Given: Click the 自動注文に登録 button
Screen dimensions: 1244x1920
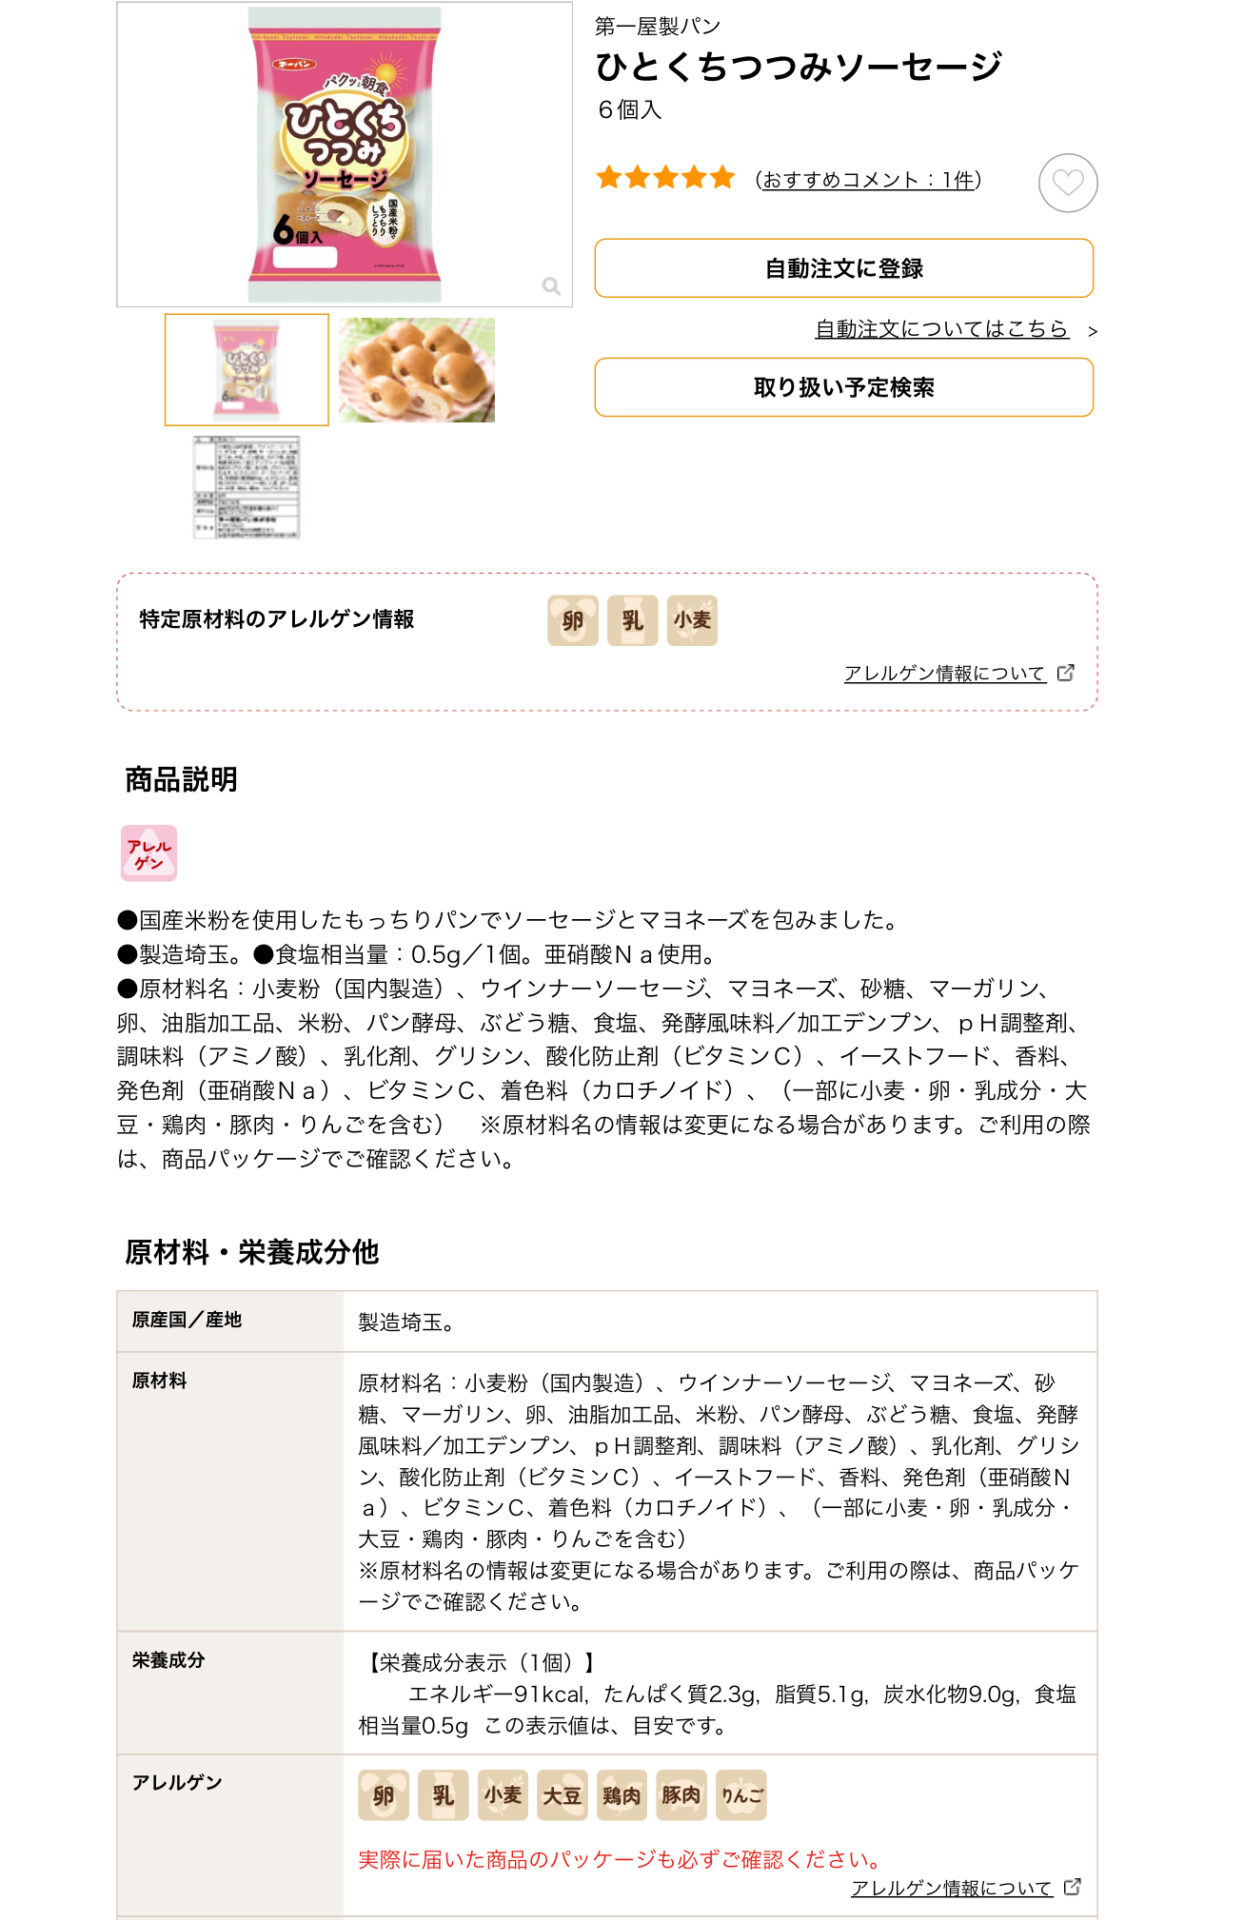Looking at the screenshot, I should [x=844, y=268].
